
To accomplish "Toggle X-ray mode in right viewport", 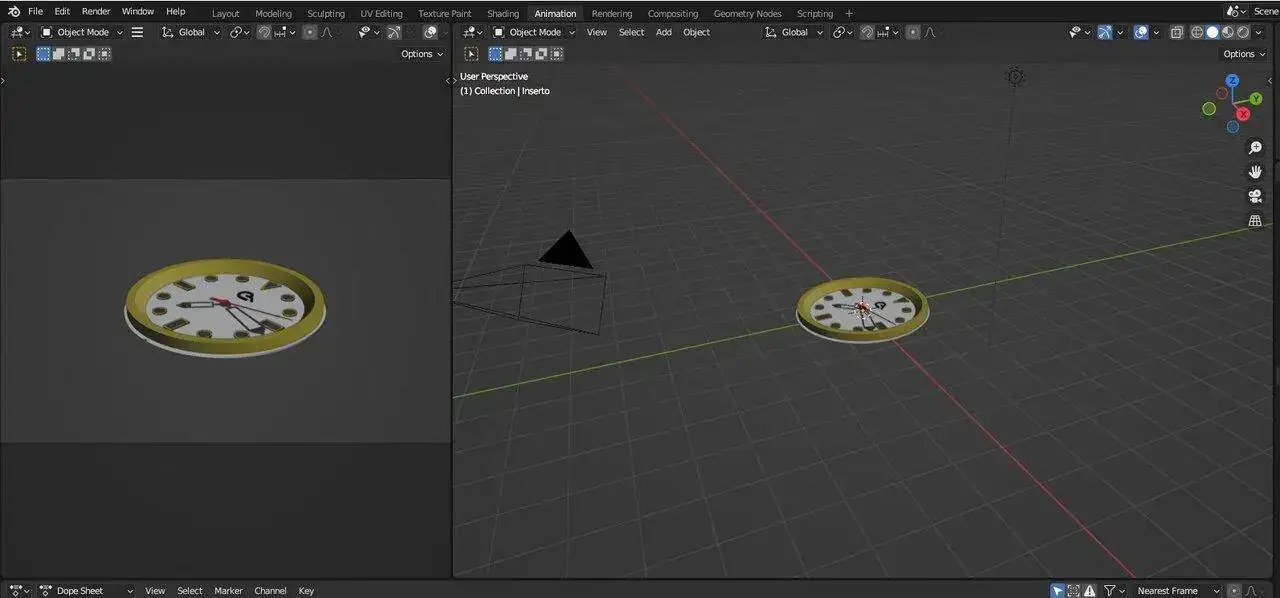I will [1176, 32].
